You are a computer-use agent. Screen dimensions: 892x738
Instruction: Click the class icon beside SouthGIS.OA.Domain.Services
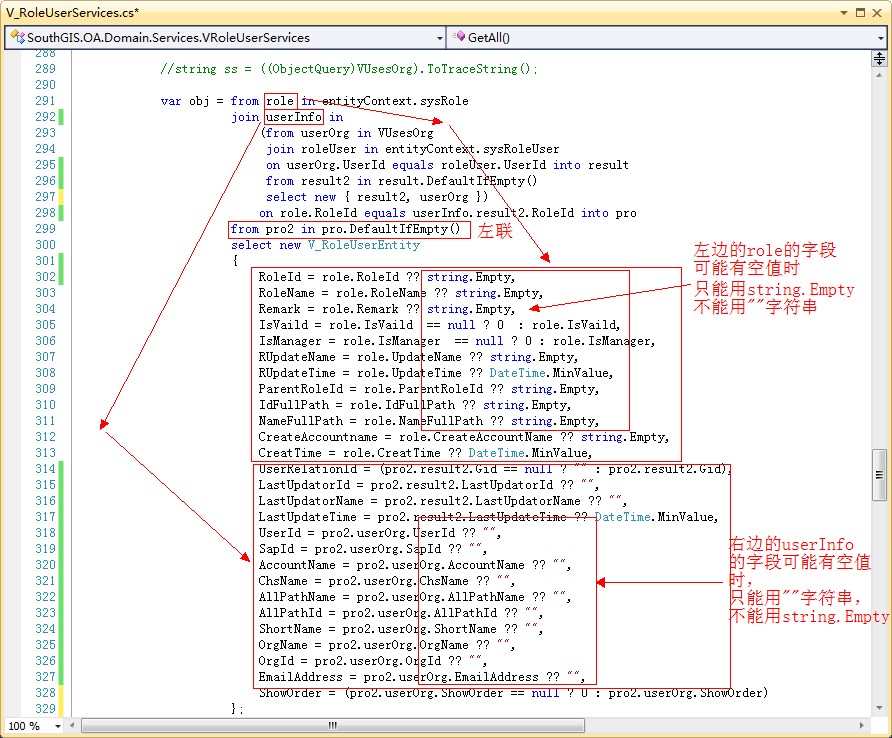pyautogui.click(x=16, y=37)
